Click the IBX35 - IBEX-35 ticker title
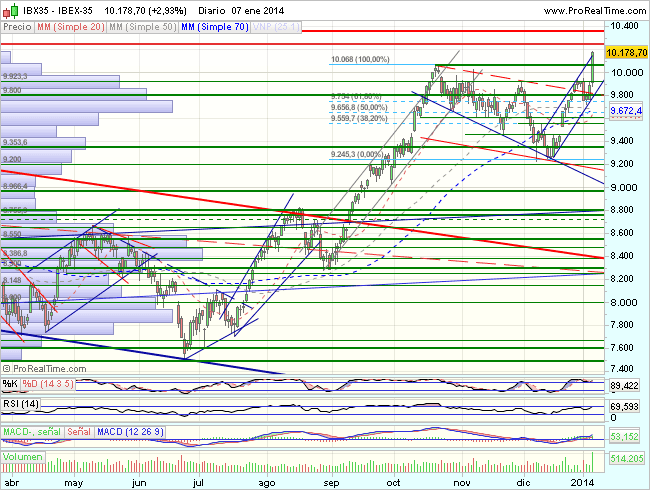Screen dimensions: 650x490 58,10
